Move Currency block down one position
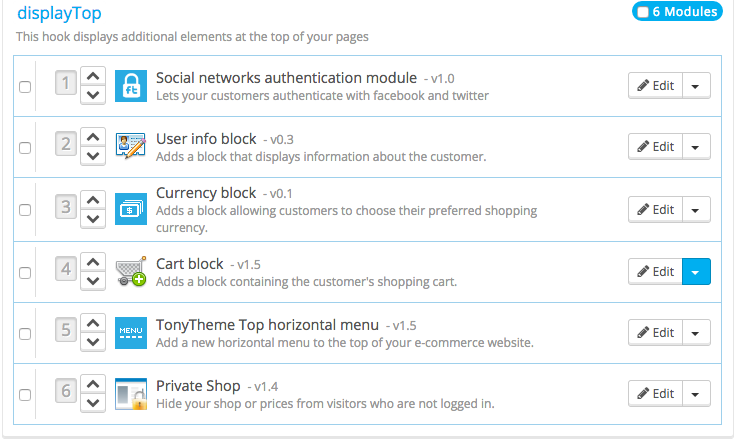Image resolution: width=749 pixels, height=442 pixels. click(93, 219)
